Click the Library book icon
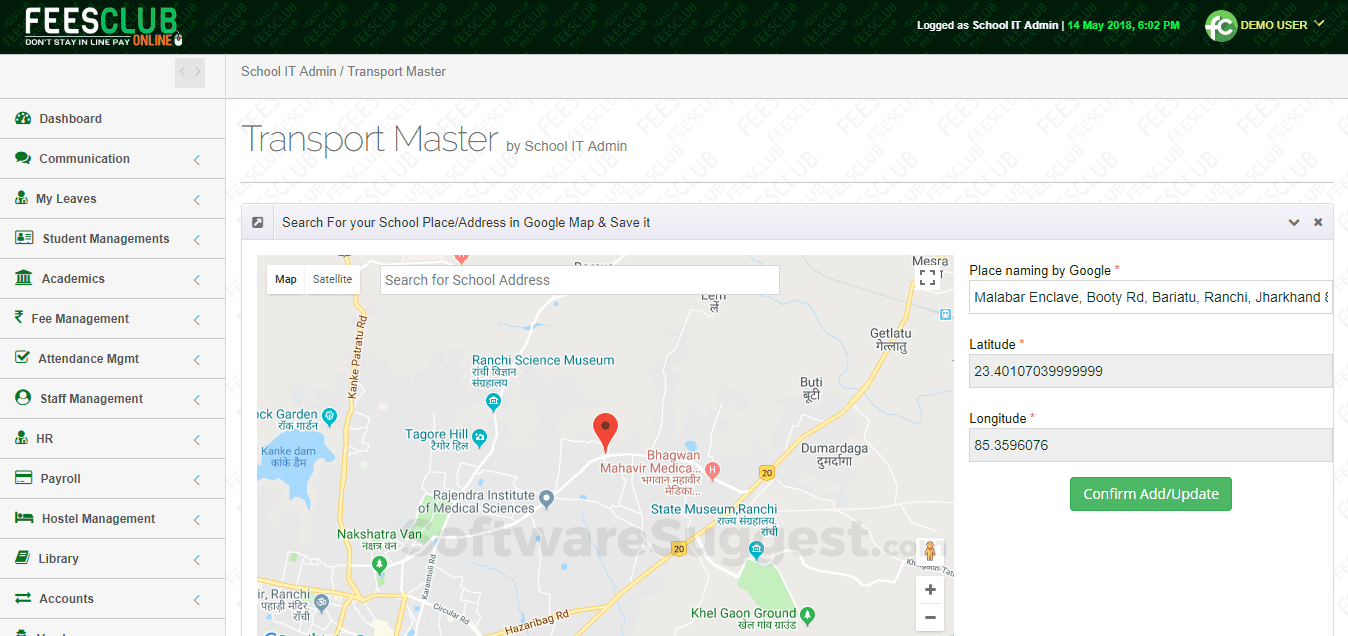This screenshot has width=1348, height=636. (x=23, y=558)
